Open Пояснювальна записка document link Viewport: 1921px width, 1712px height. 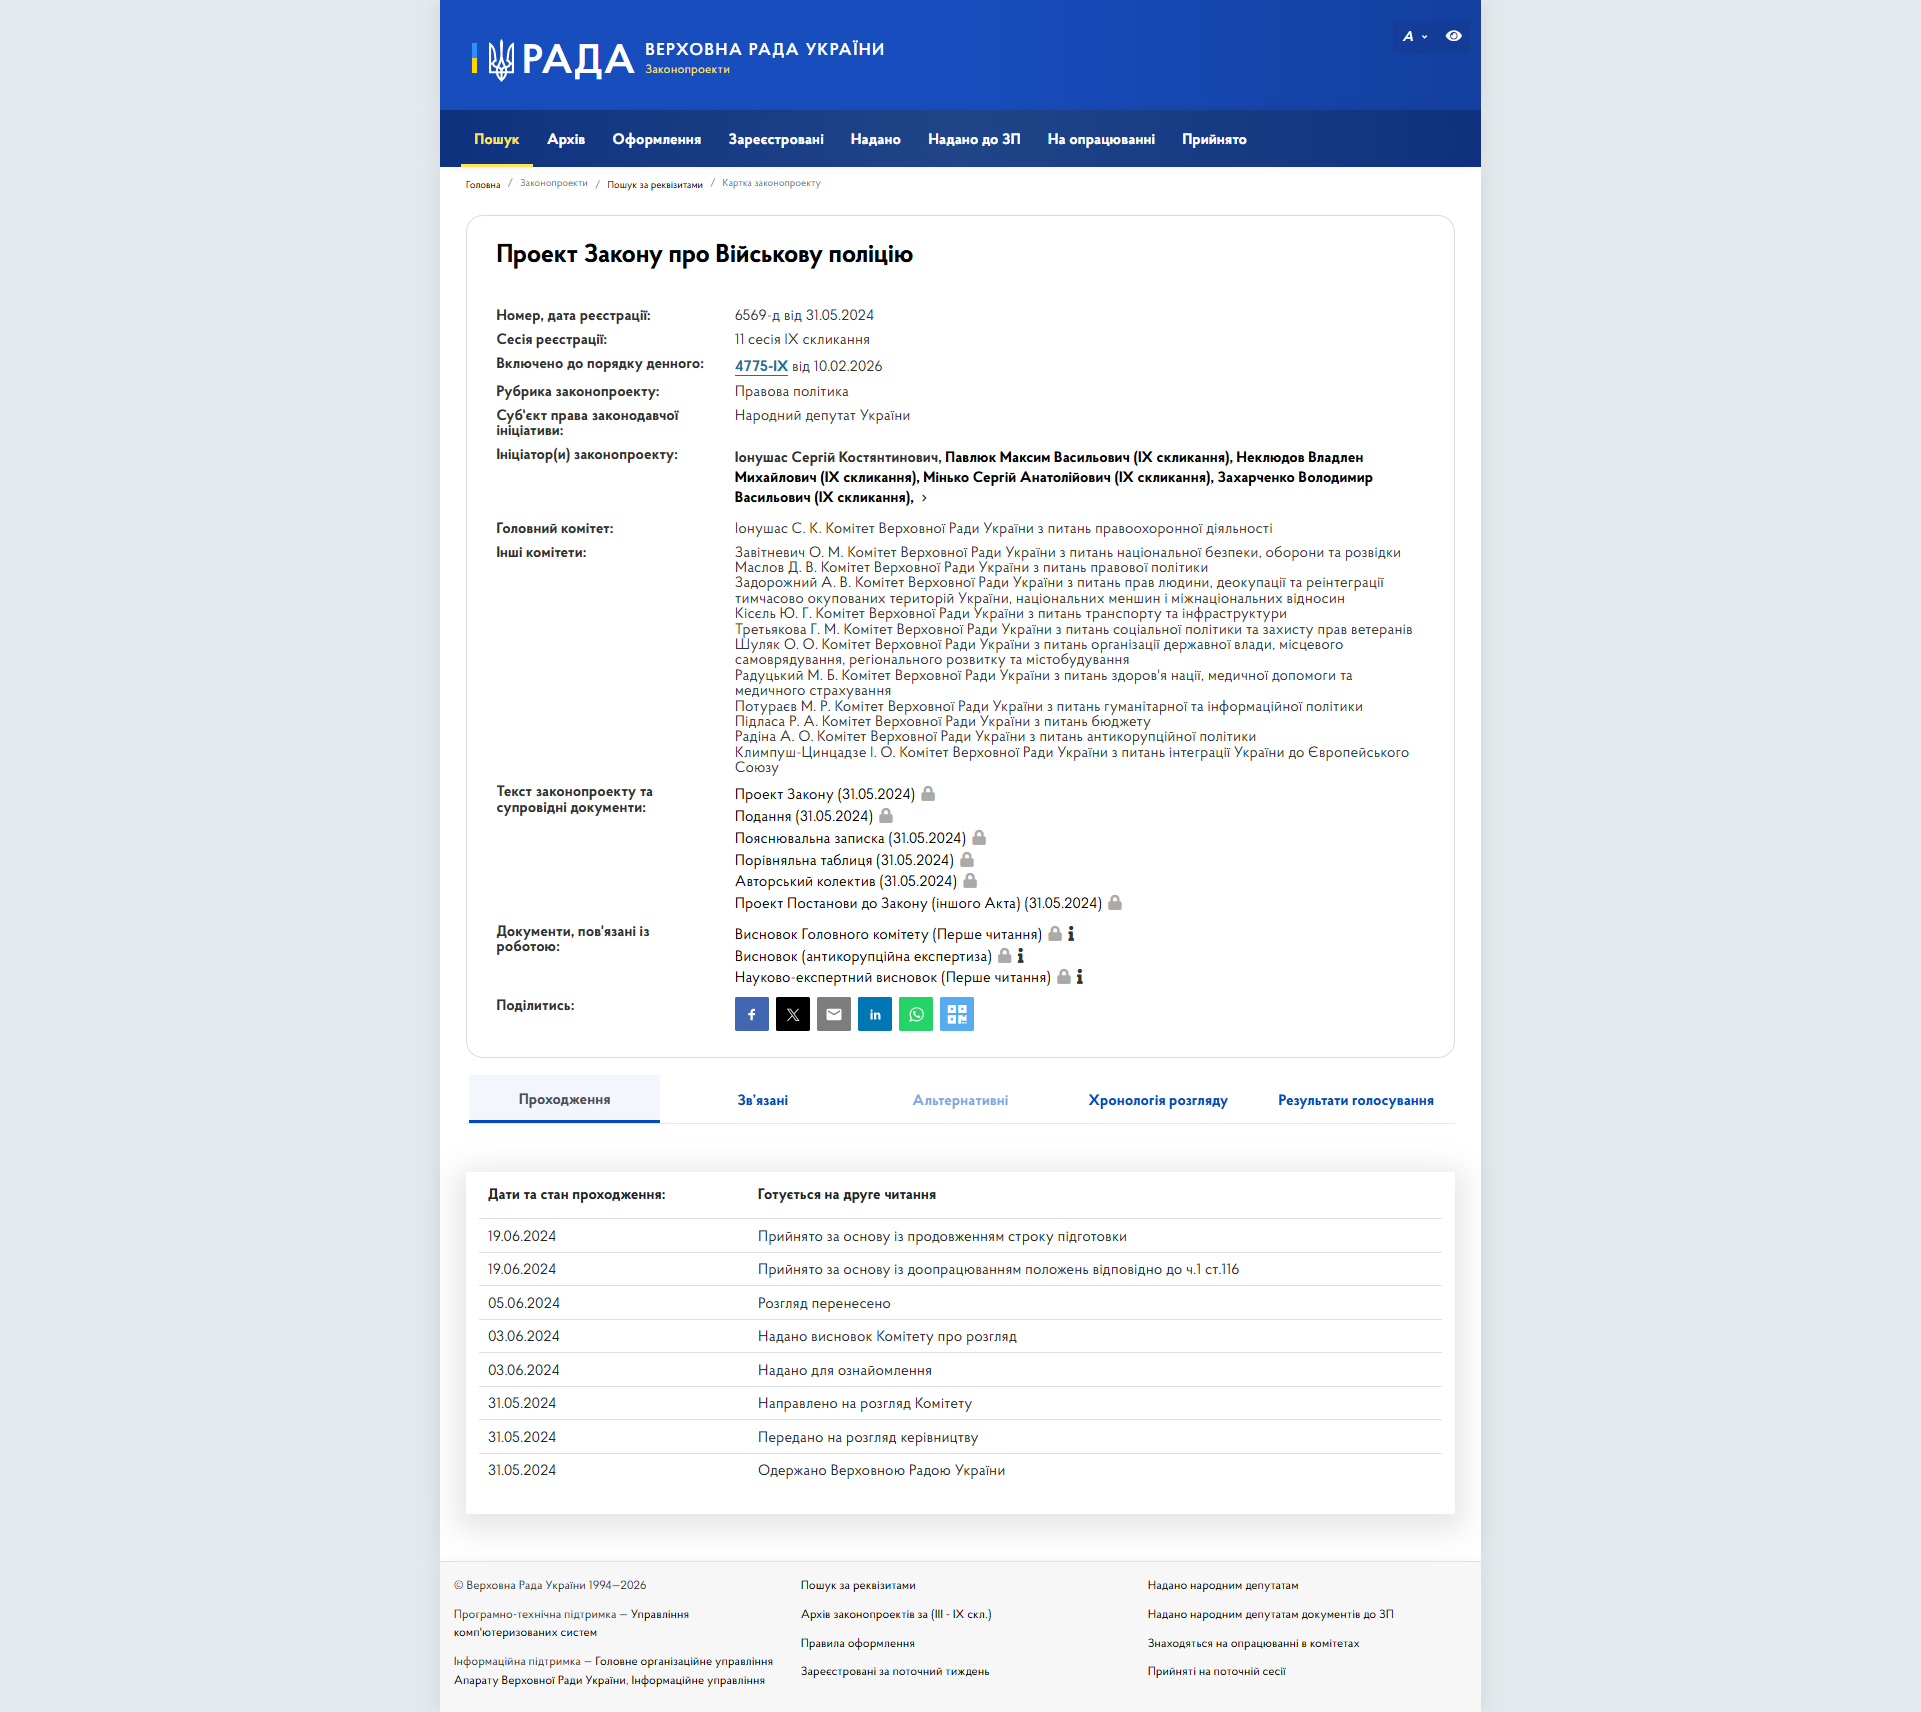pyautogui.click(x=849, y=838)
